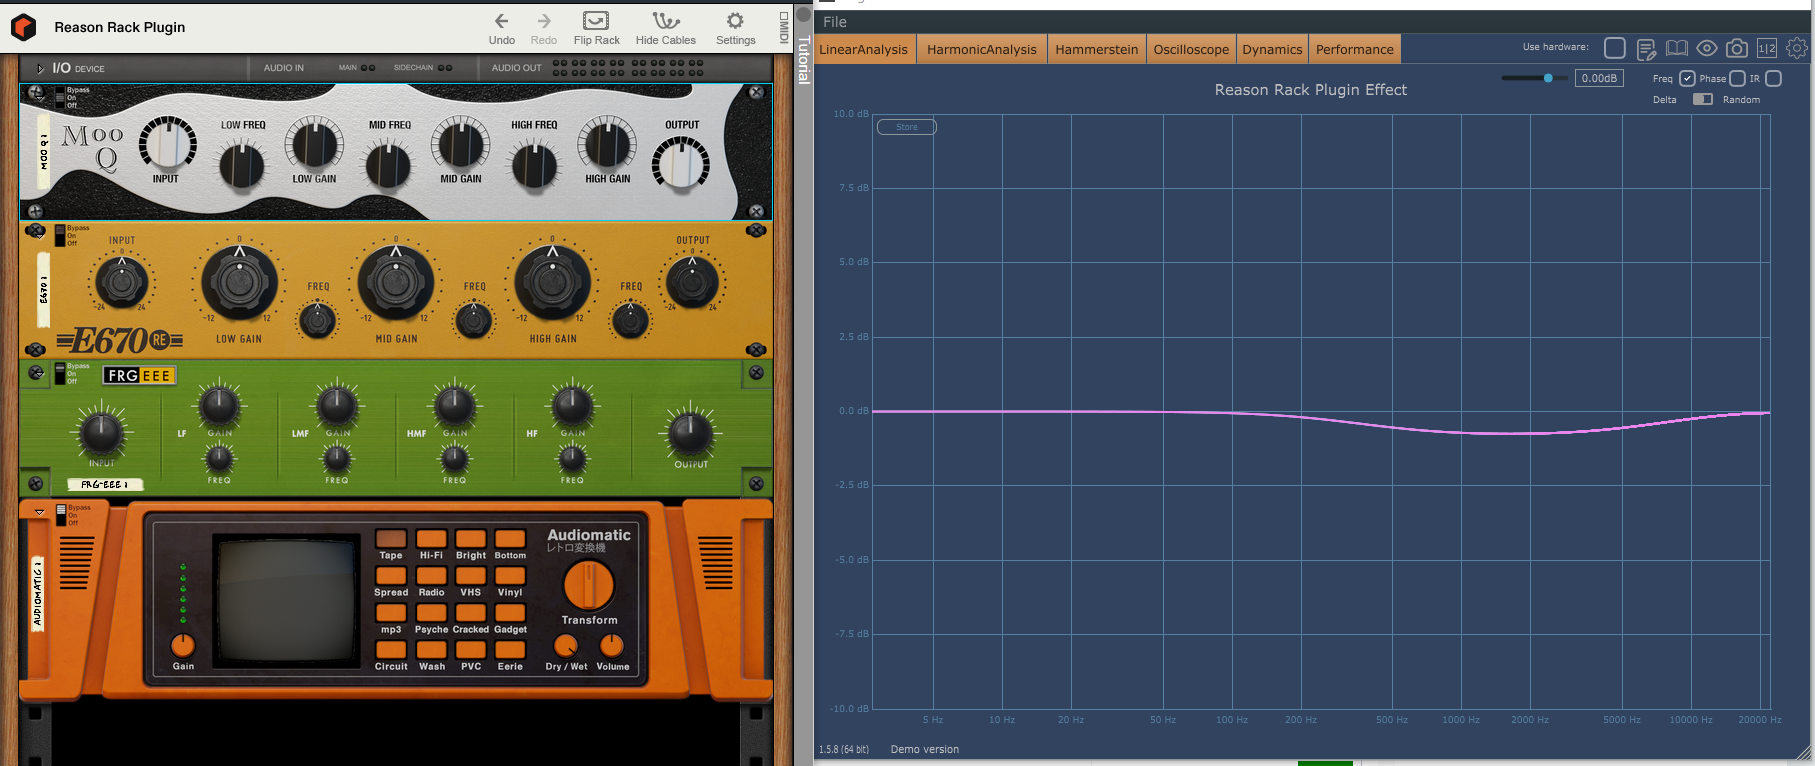This screenshot has height=766, width=1815.
Task: Click the FRG-EEE HF GAIN knob
Action: point(572,407)
